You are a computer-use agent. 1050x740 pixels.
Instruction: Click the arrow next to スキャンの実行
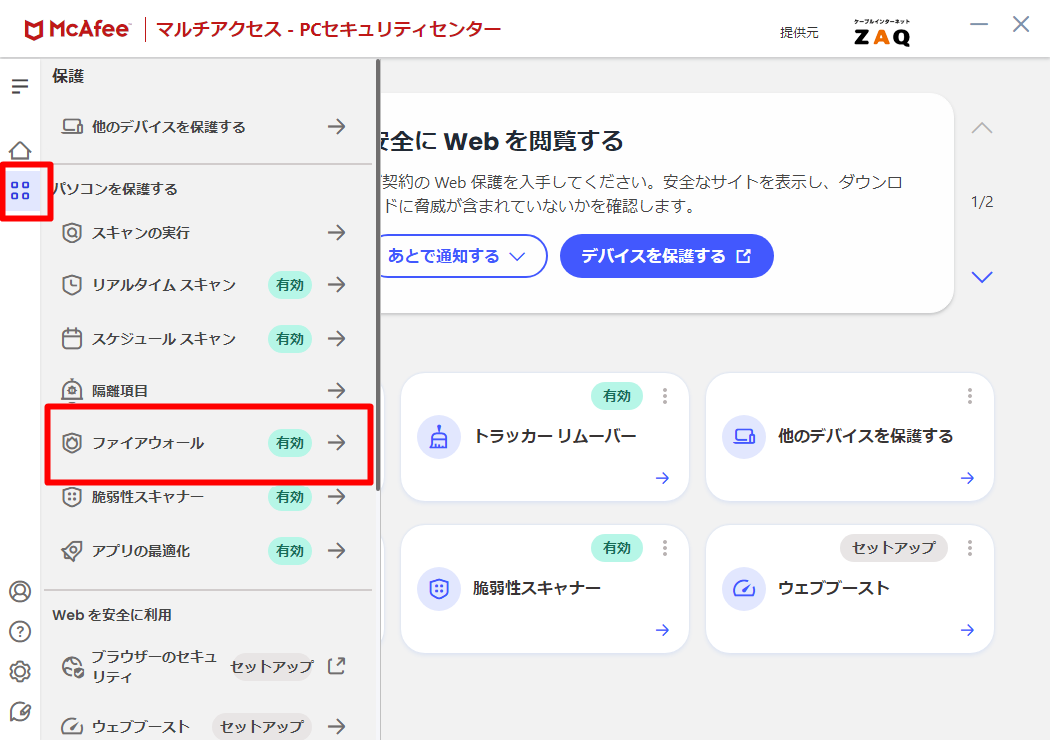[x=337, y=232]
